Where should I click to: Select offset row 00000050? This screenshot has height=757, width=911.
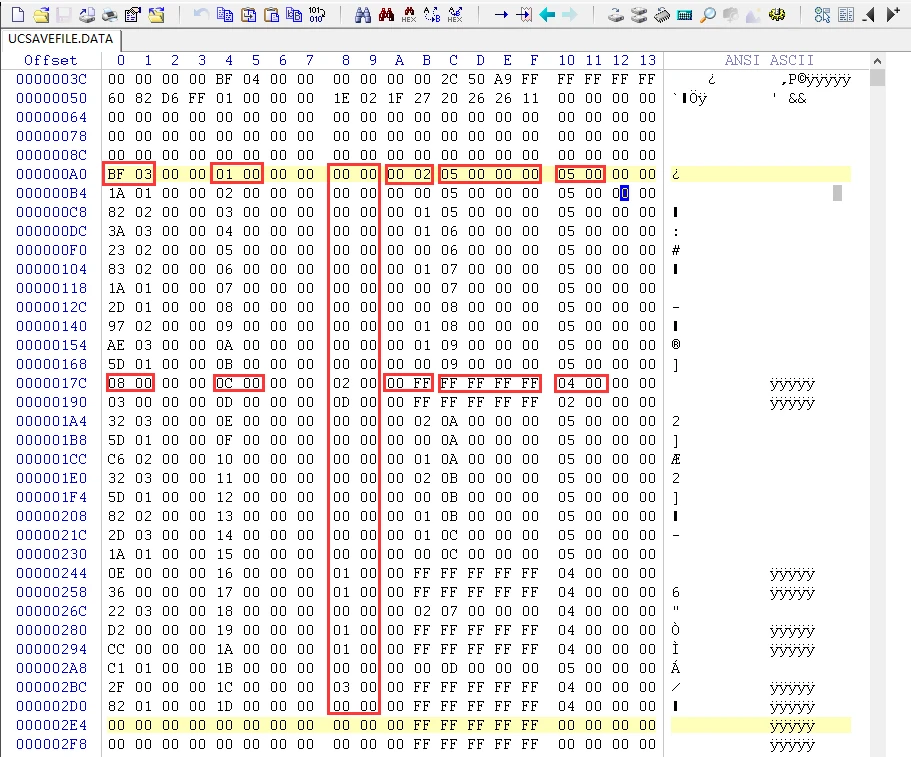(51, 98)
